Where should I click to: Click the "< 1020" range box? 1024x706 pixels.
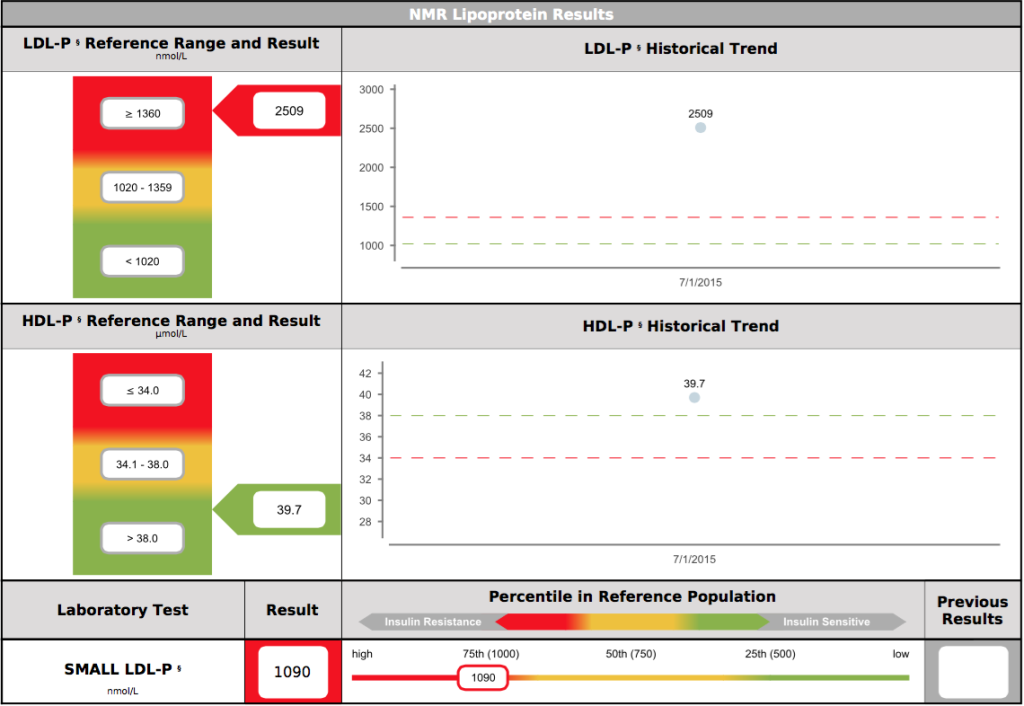click(142, 261)
